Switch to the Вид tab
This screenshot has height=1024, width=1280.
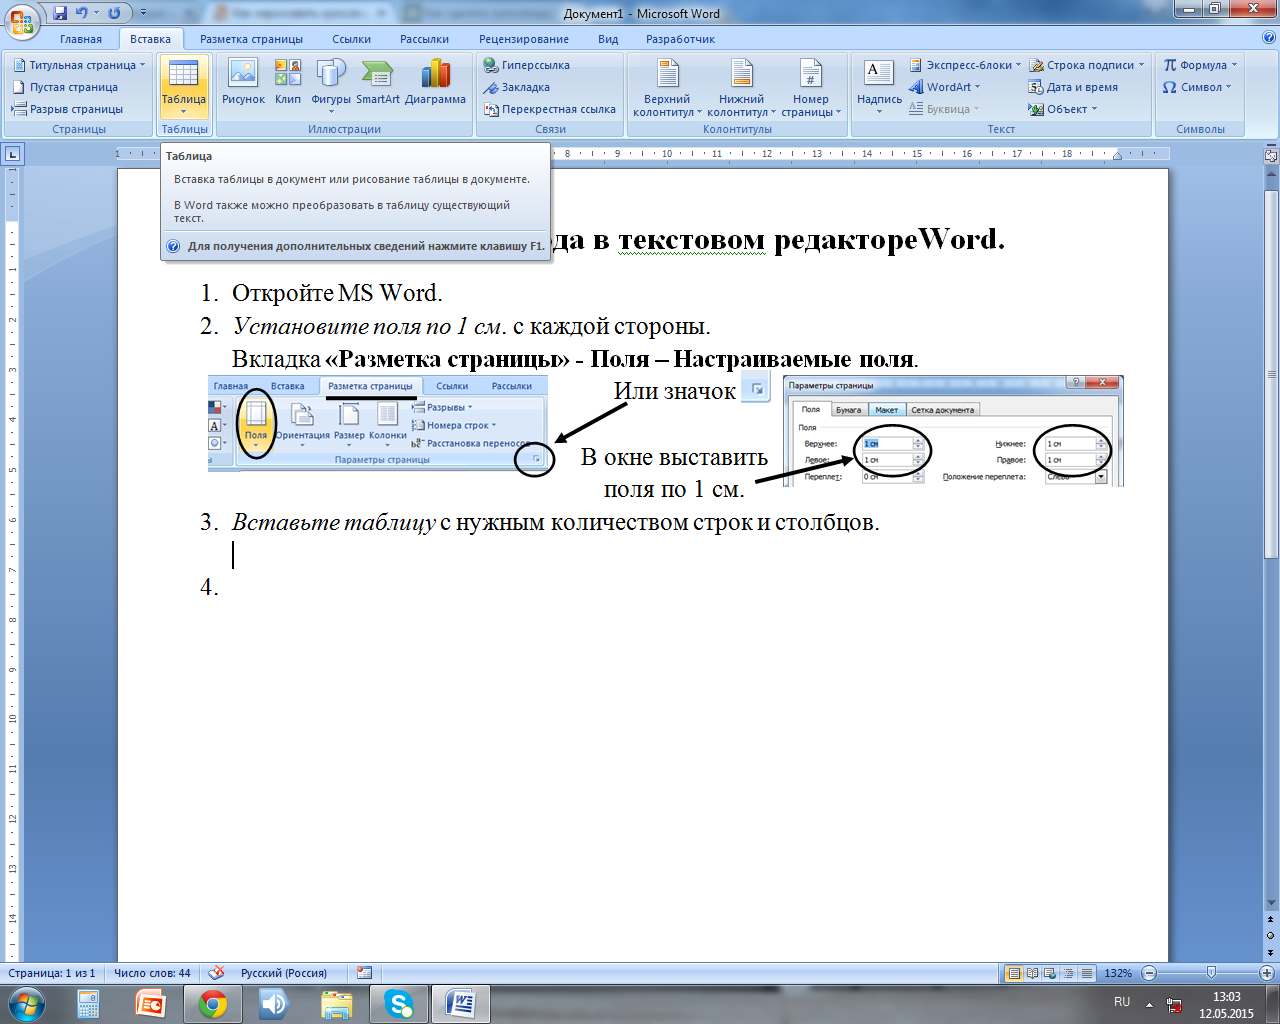[x=608, y=39]
